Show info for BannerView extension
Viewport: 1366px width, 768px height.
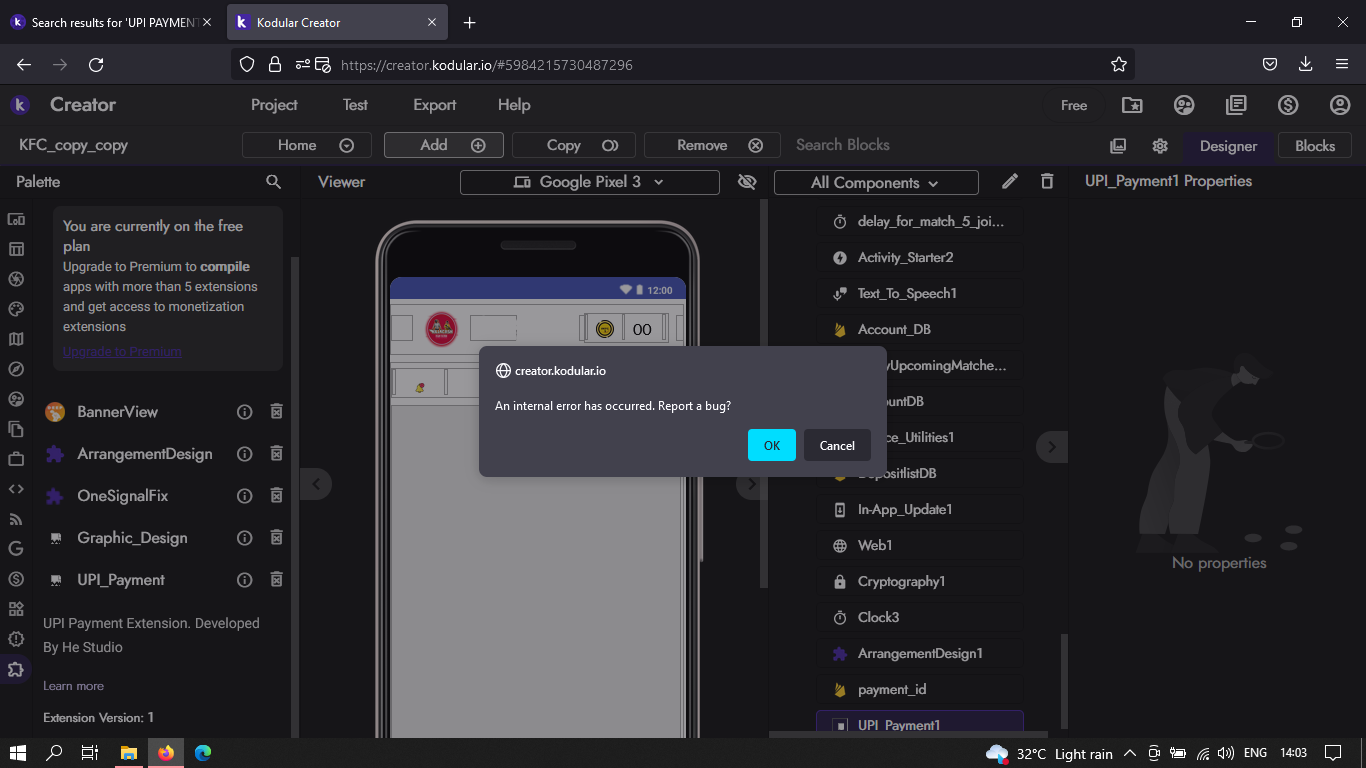tap(244, 412)
